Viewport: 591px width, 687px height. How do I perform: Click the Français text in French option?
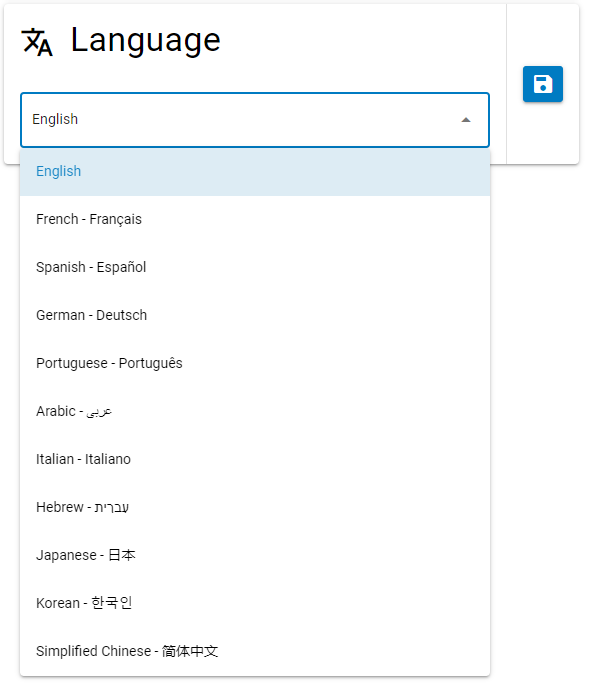pos(116,219)
